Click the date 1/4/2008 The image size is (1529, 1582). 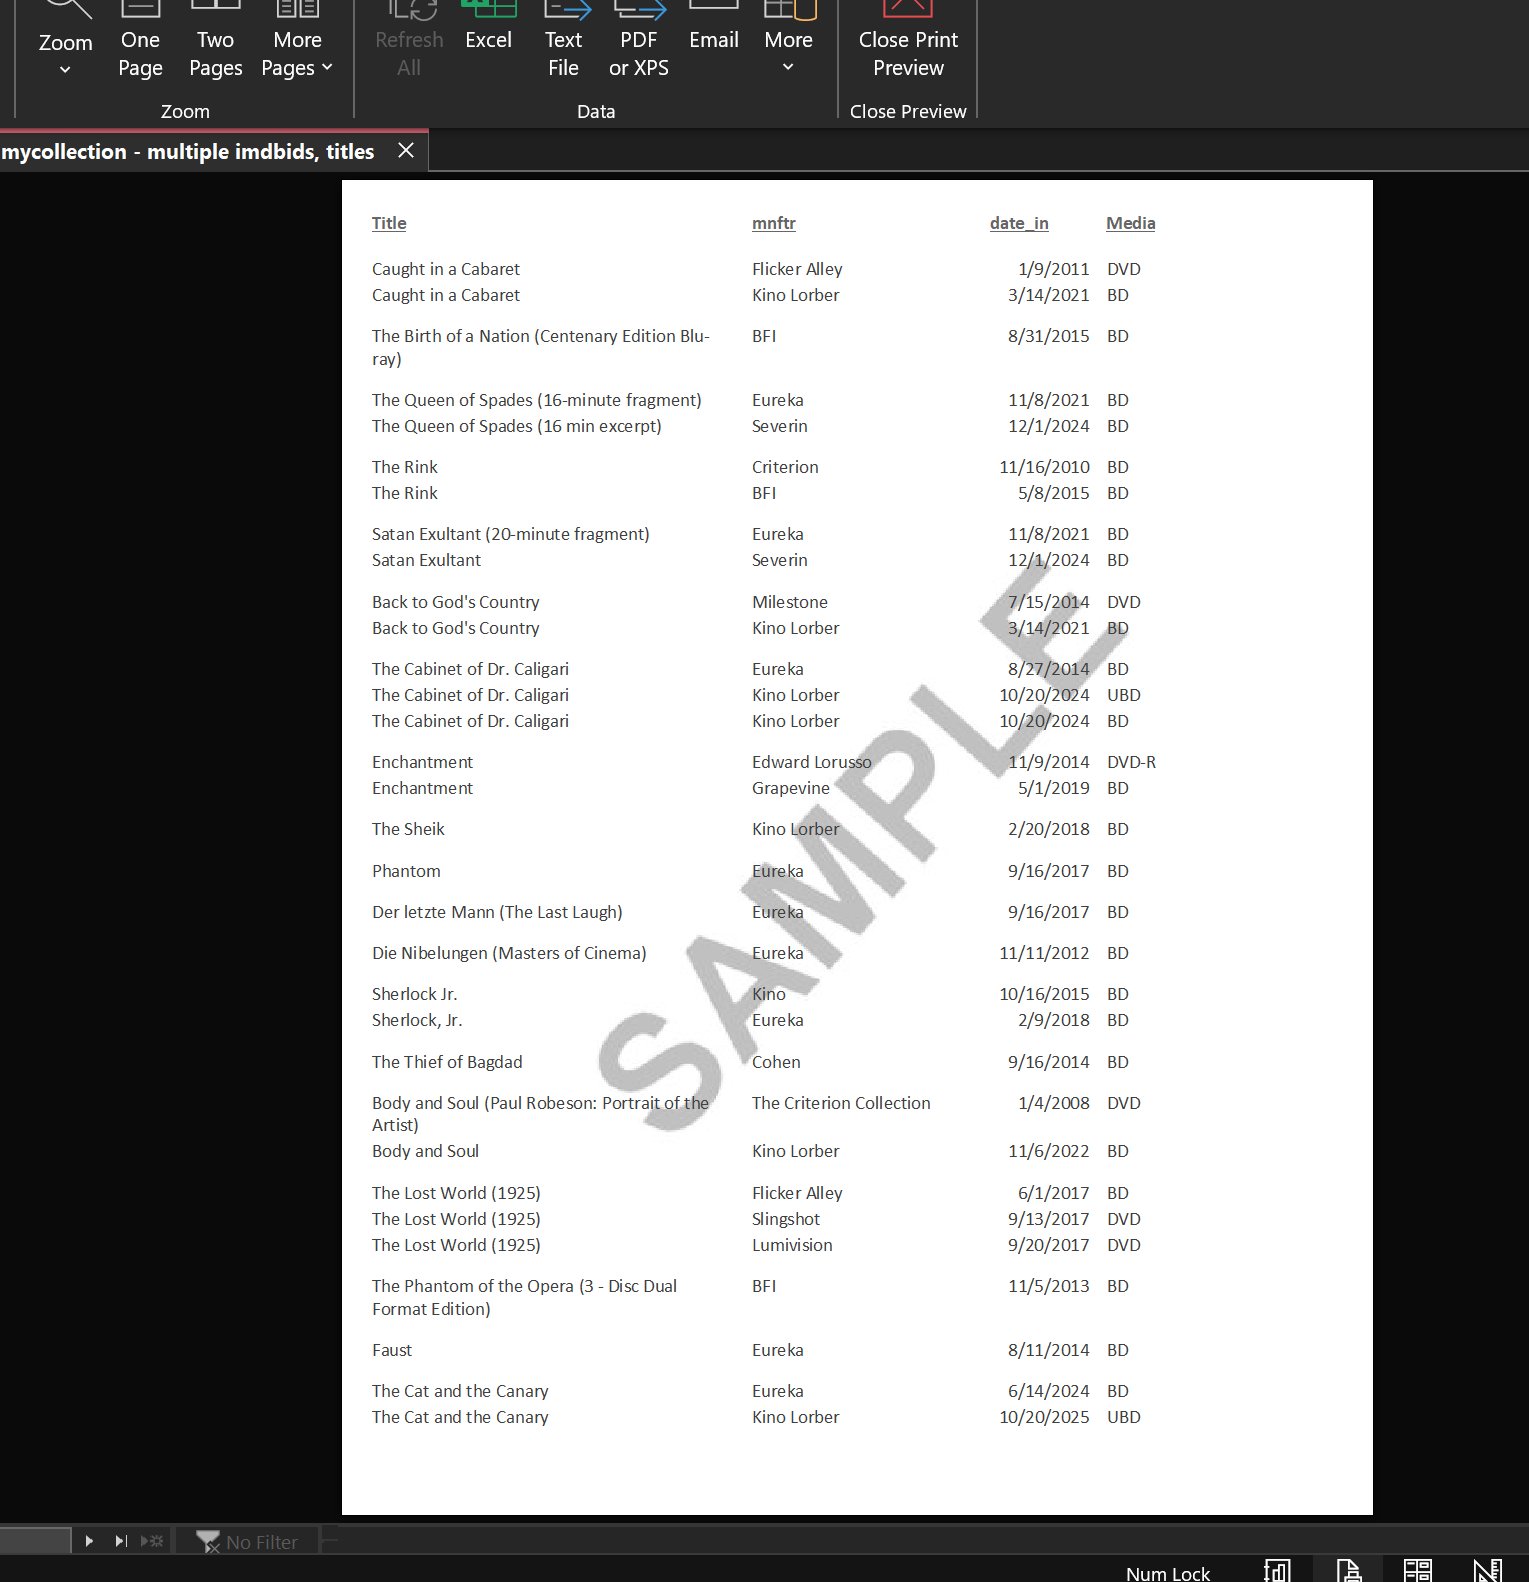(1053, 1103)
